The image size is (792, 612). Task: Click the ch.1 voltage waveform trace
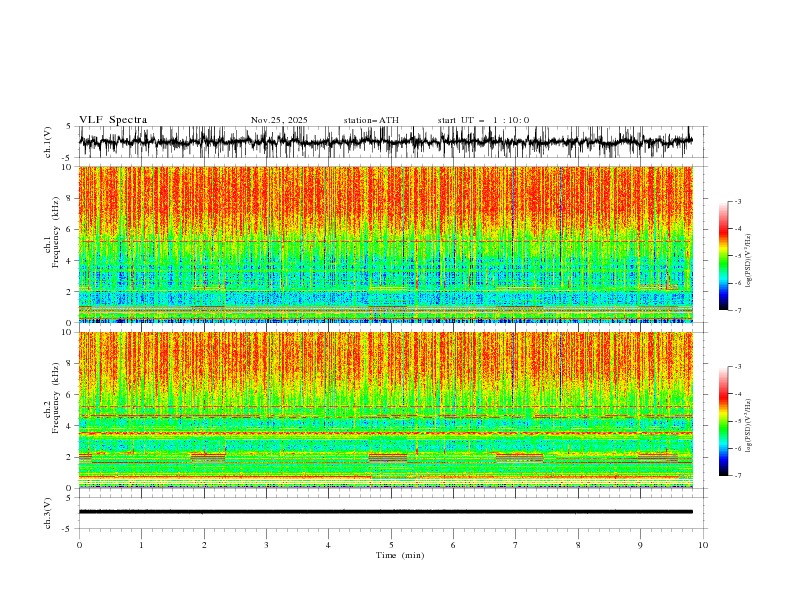[385, 142]
